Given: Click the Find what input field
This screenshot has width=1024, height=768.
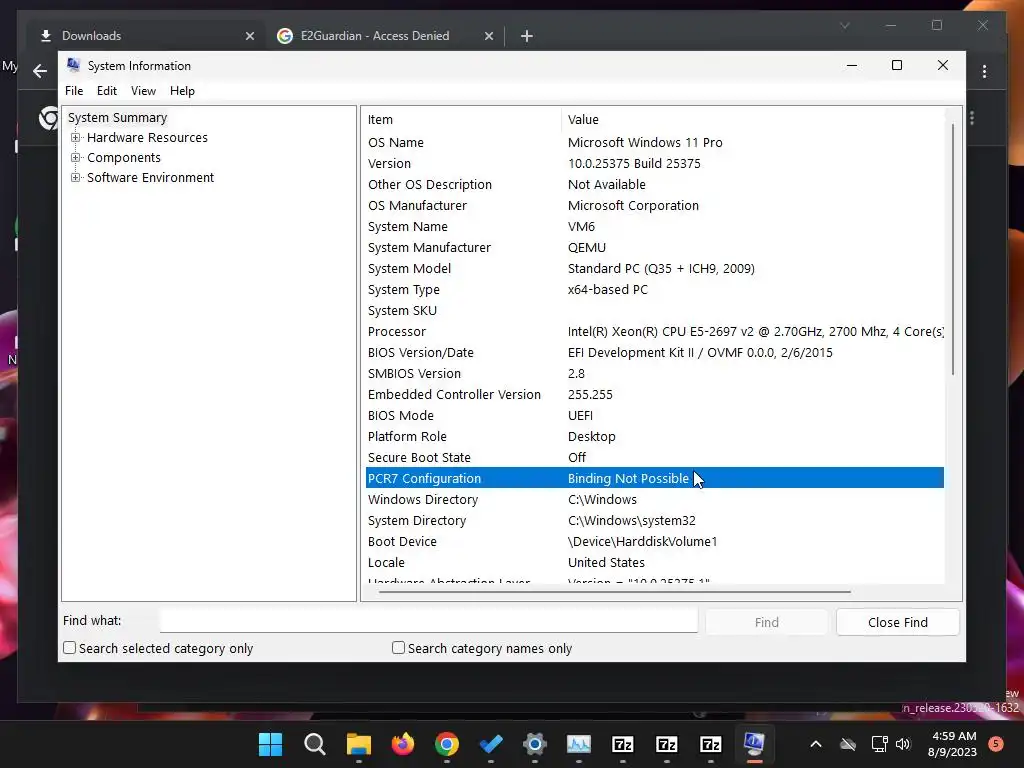Looking at the screenshot, I should click(428, 620).
